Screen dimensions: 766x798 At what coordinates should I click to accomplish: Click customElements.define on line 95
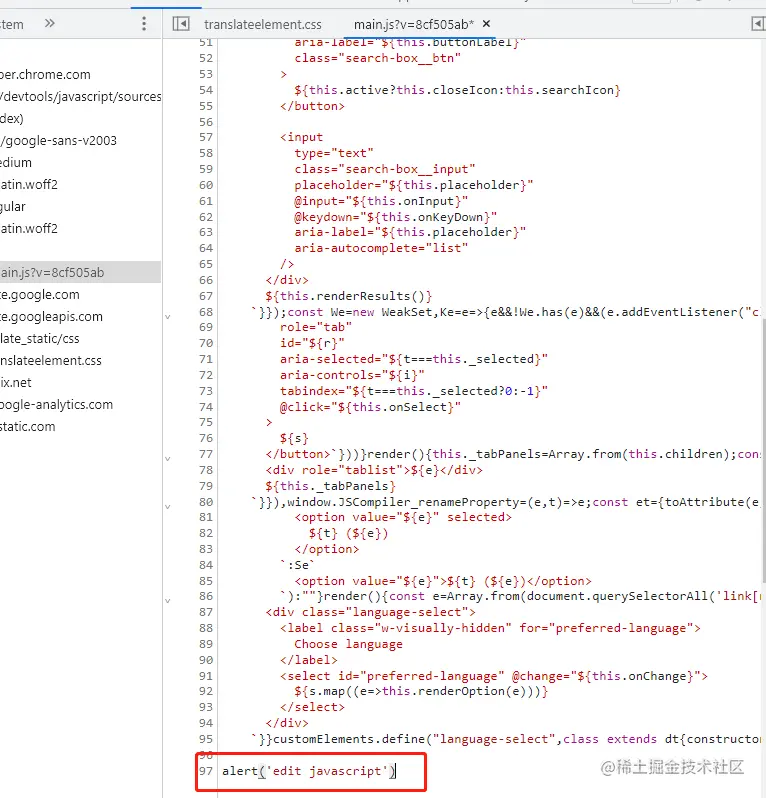coord(349,739)
